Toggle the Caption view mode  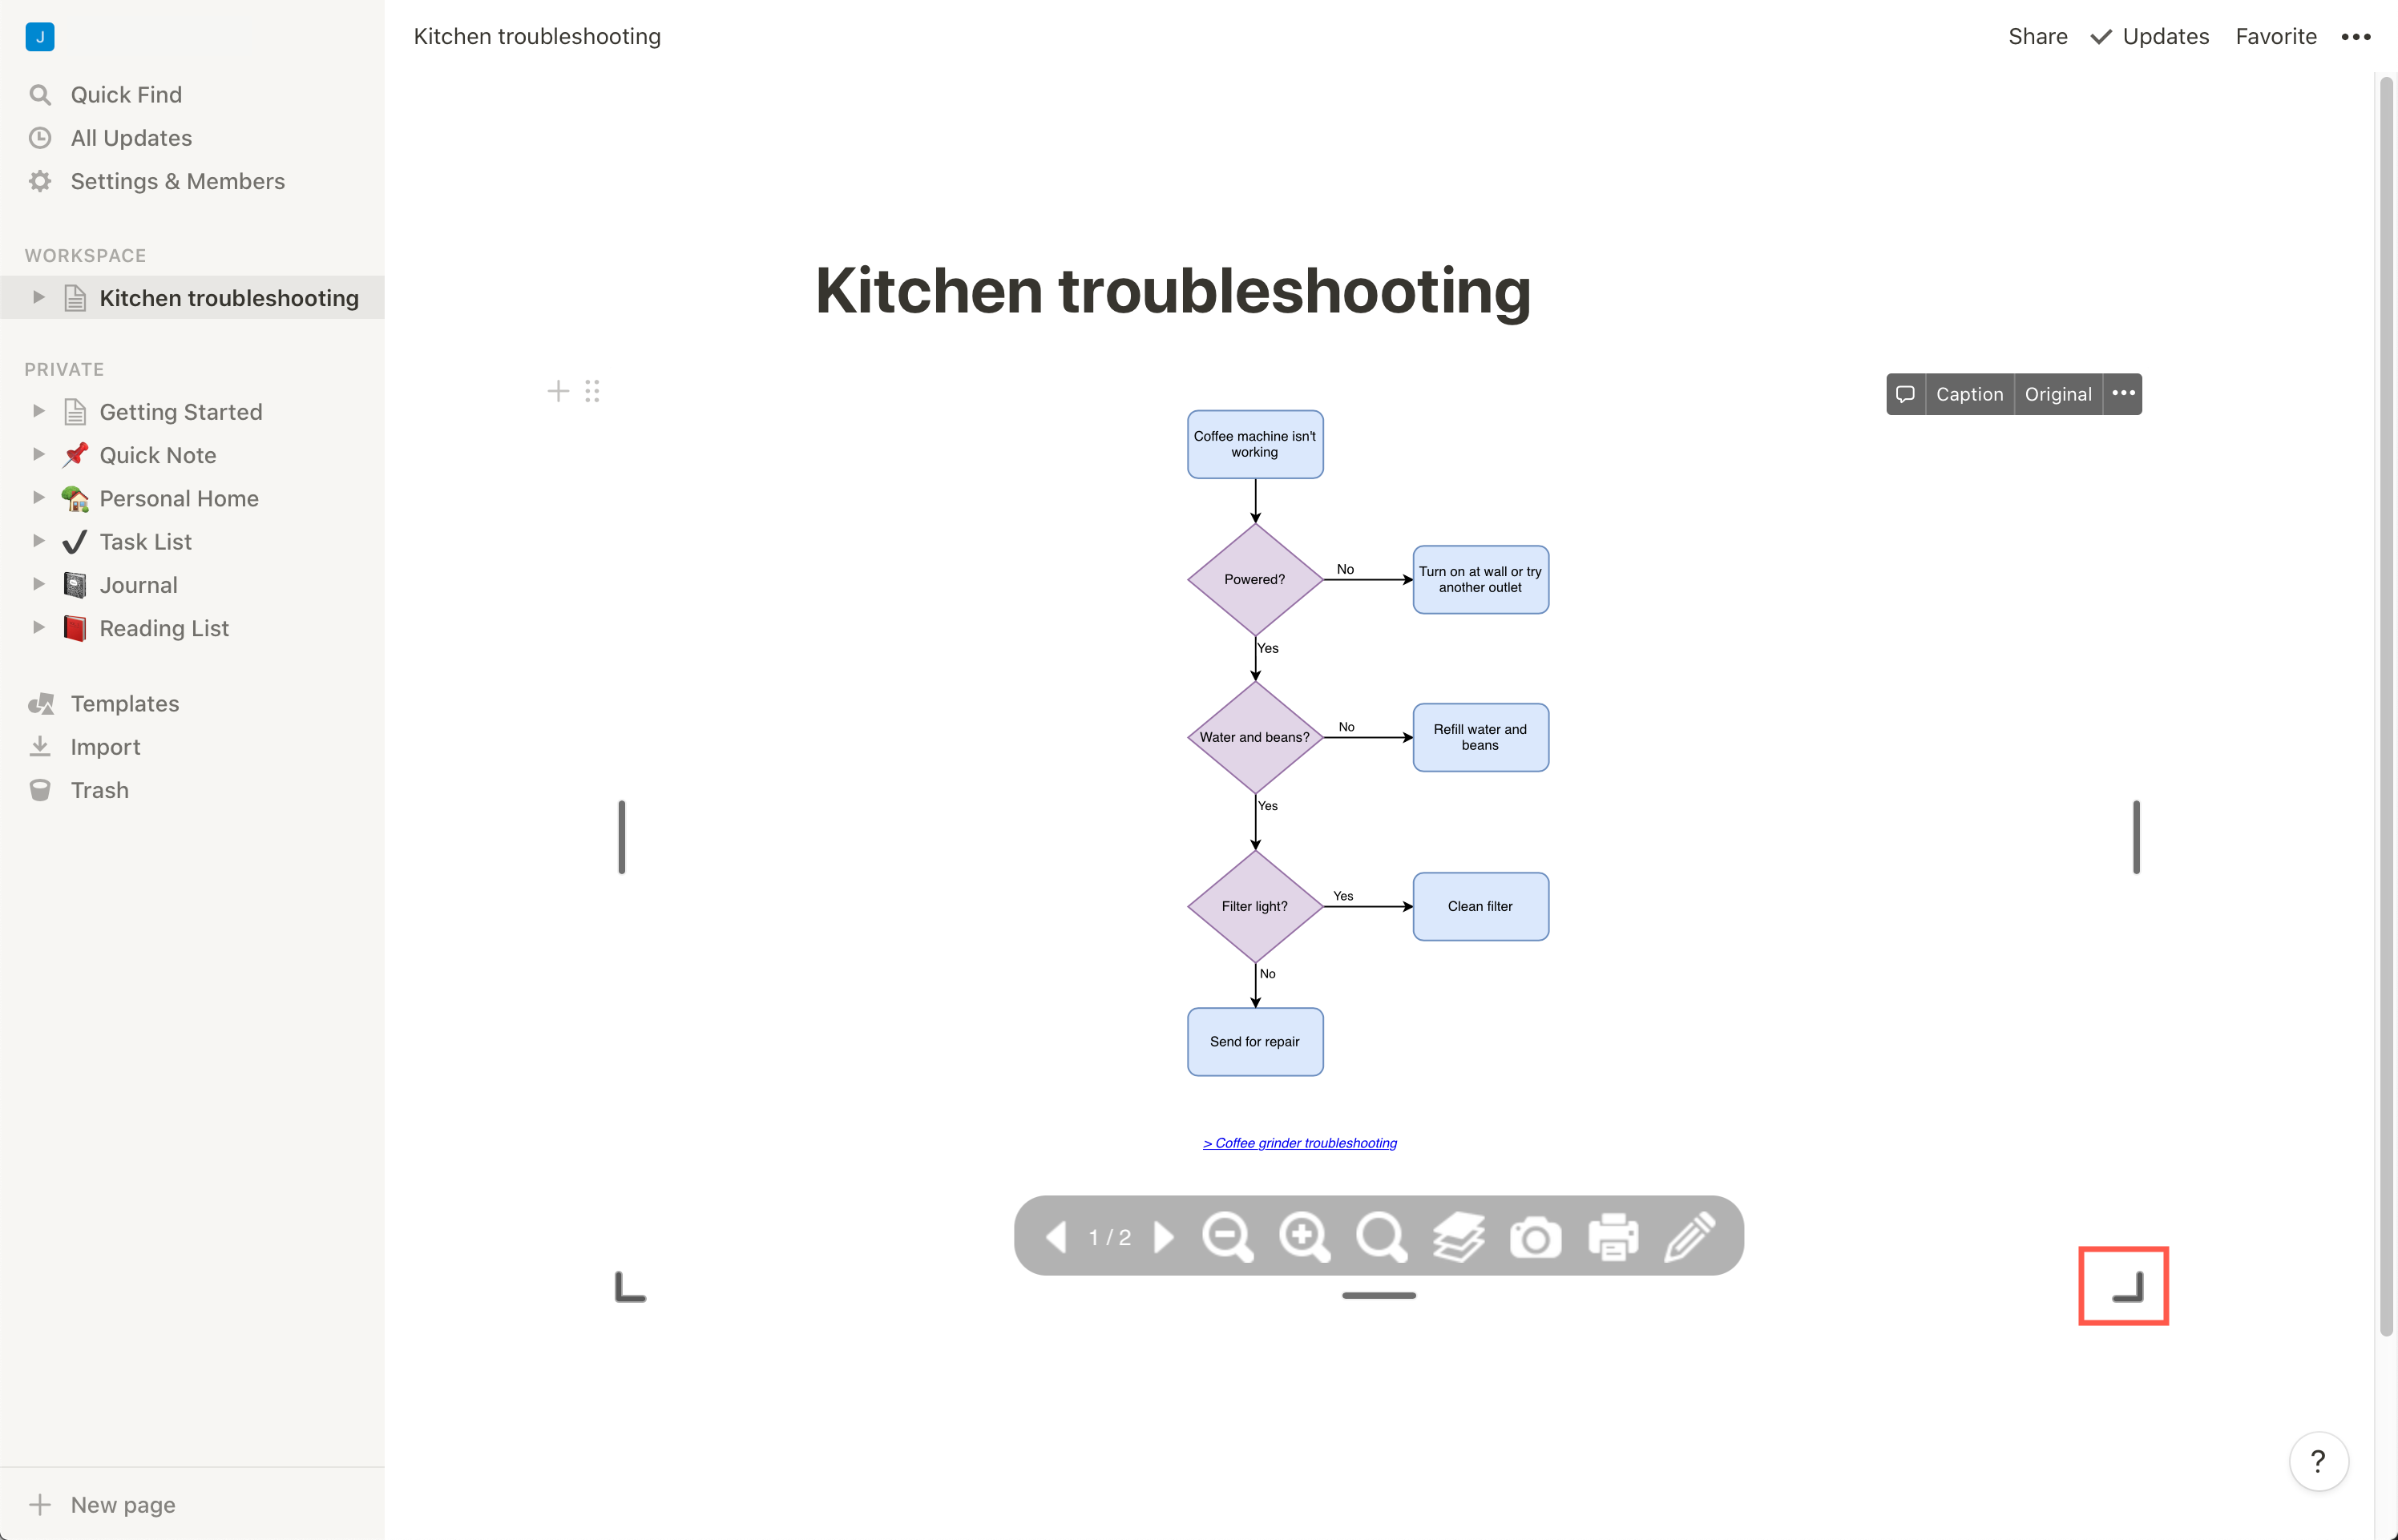click(x=1970, y=393)
